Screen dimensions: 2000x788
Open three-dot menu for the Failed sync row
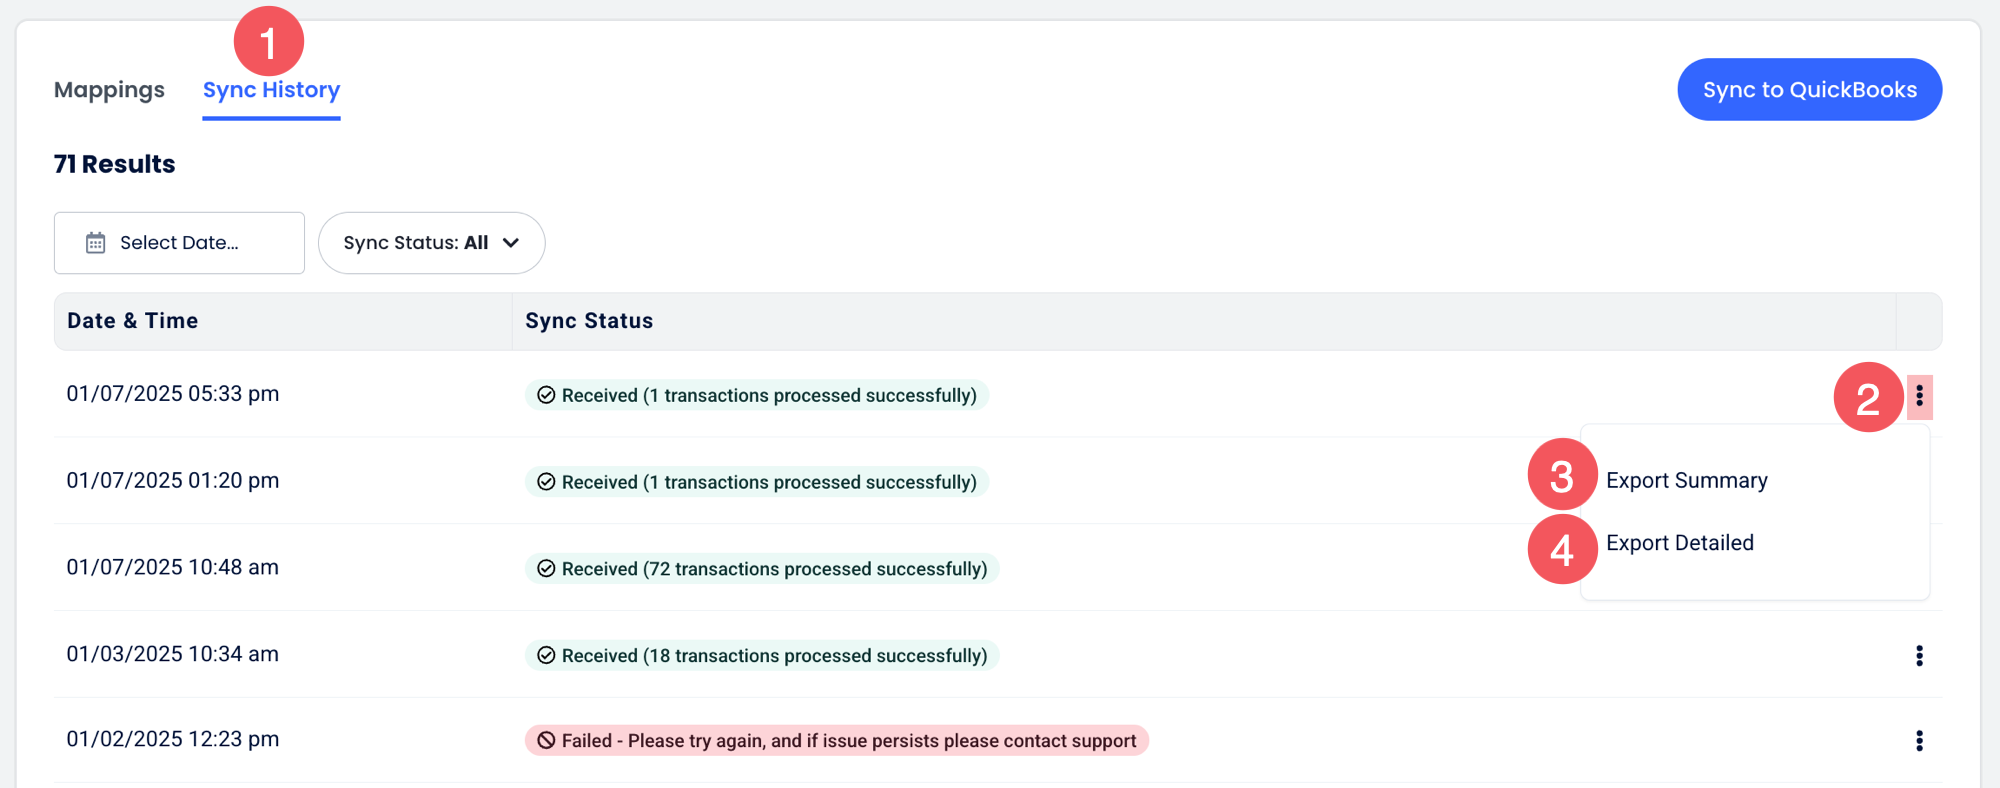(x=1919, y=741)
